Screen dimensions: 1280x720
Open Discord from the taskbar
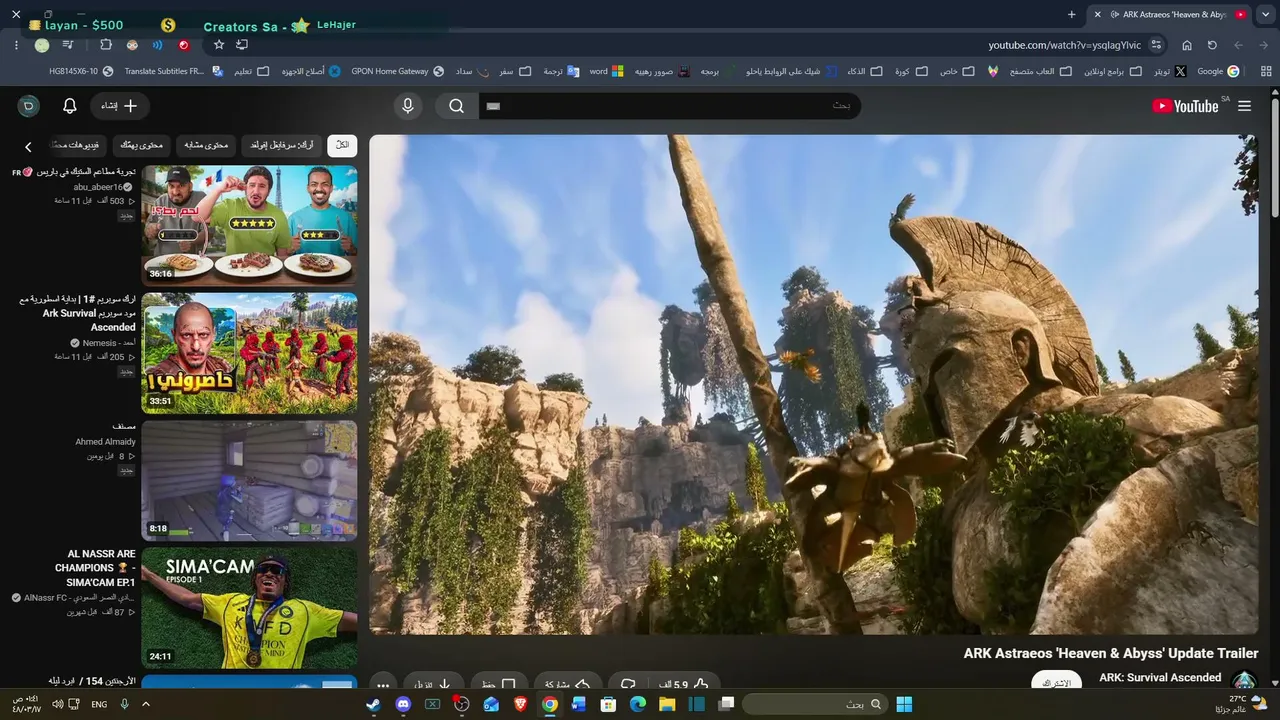(403, 704)
